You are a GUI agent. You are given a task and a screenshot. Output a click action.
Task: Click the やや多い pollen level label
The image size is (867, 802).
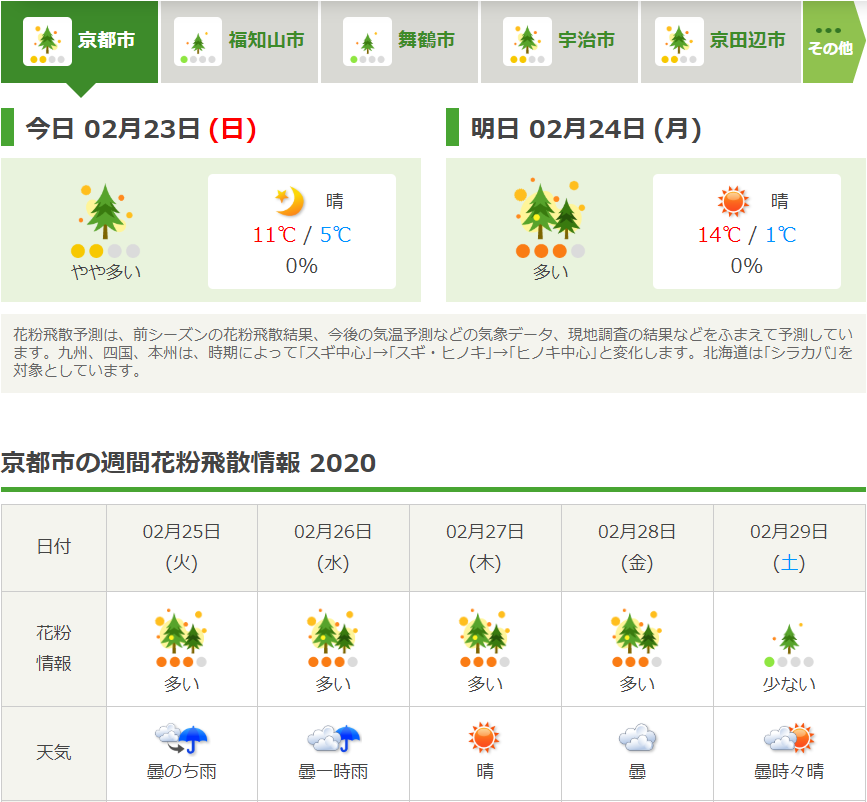[106, 272]
